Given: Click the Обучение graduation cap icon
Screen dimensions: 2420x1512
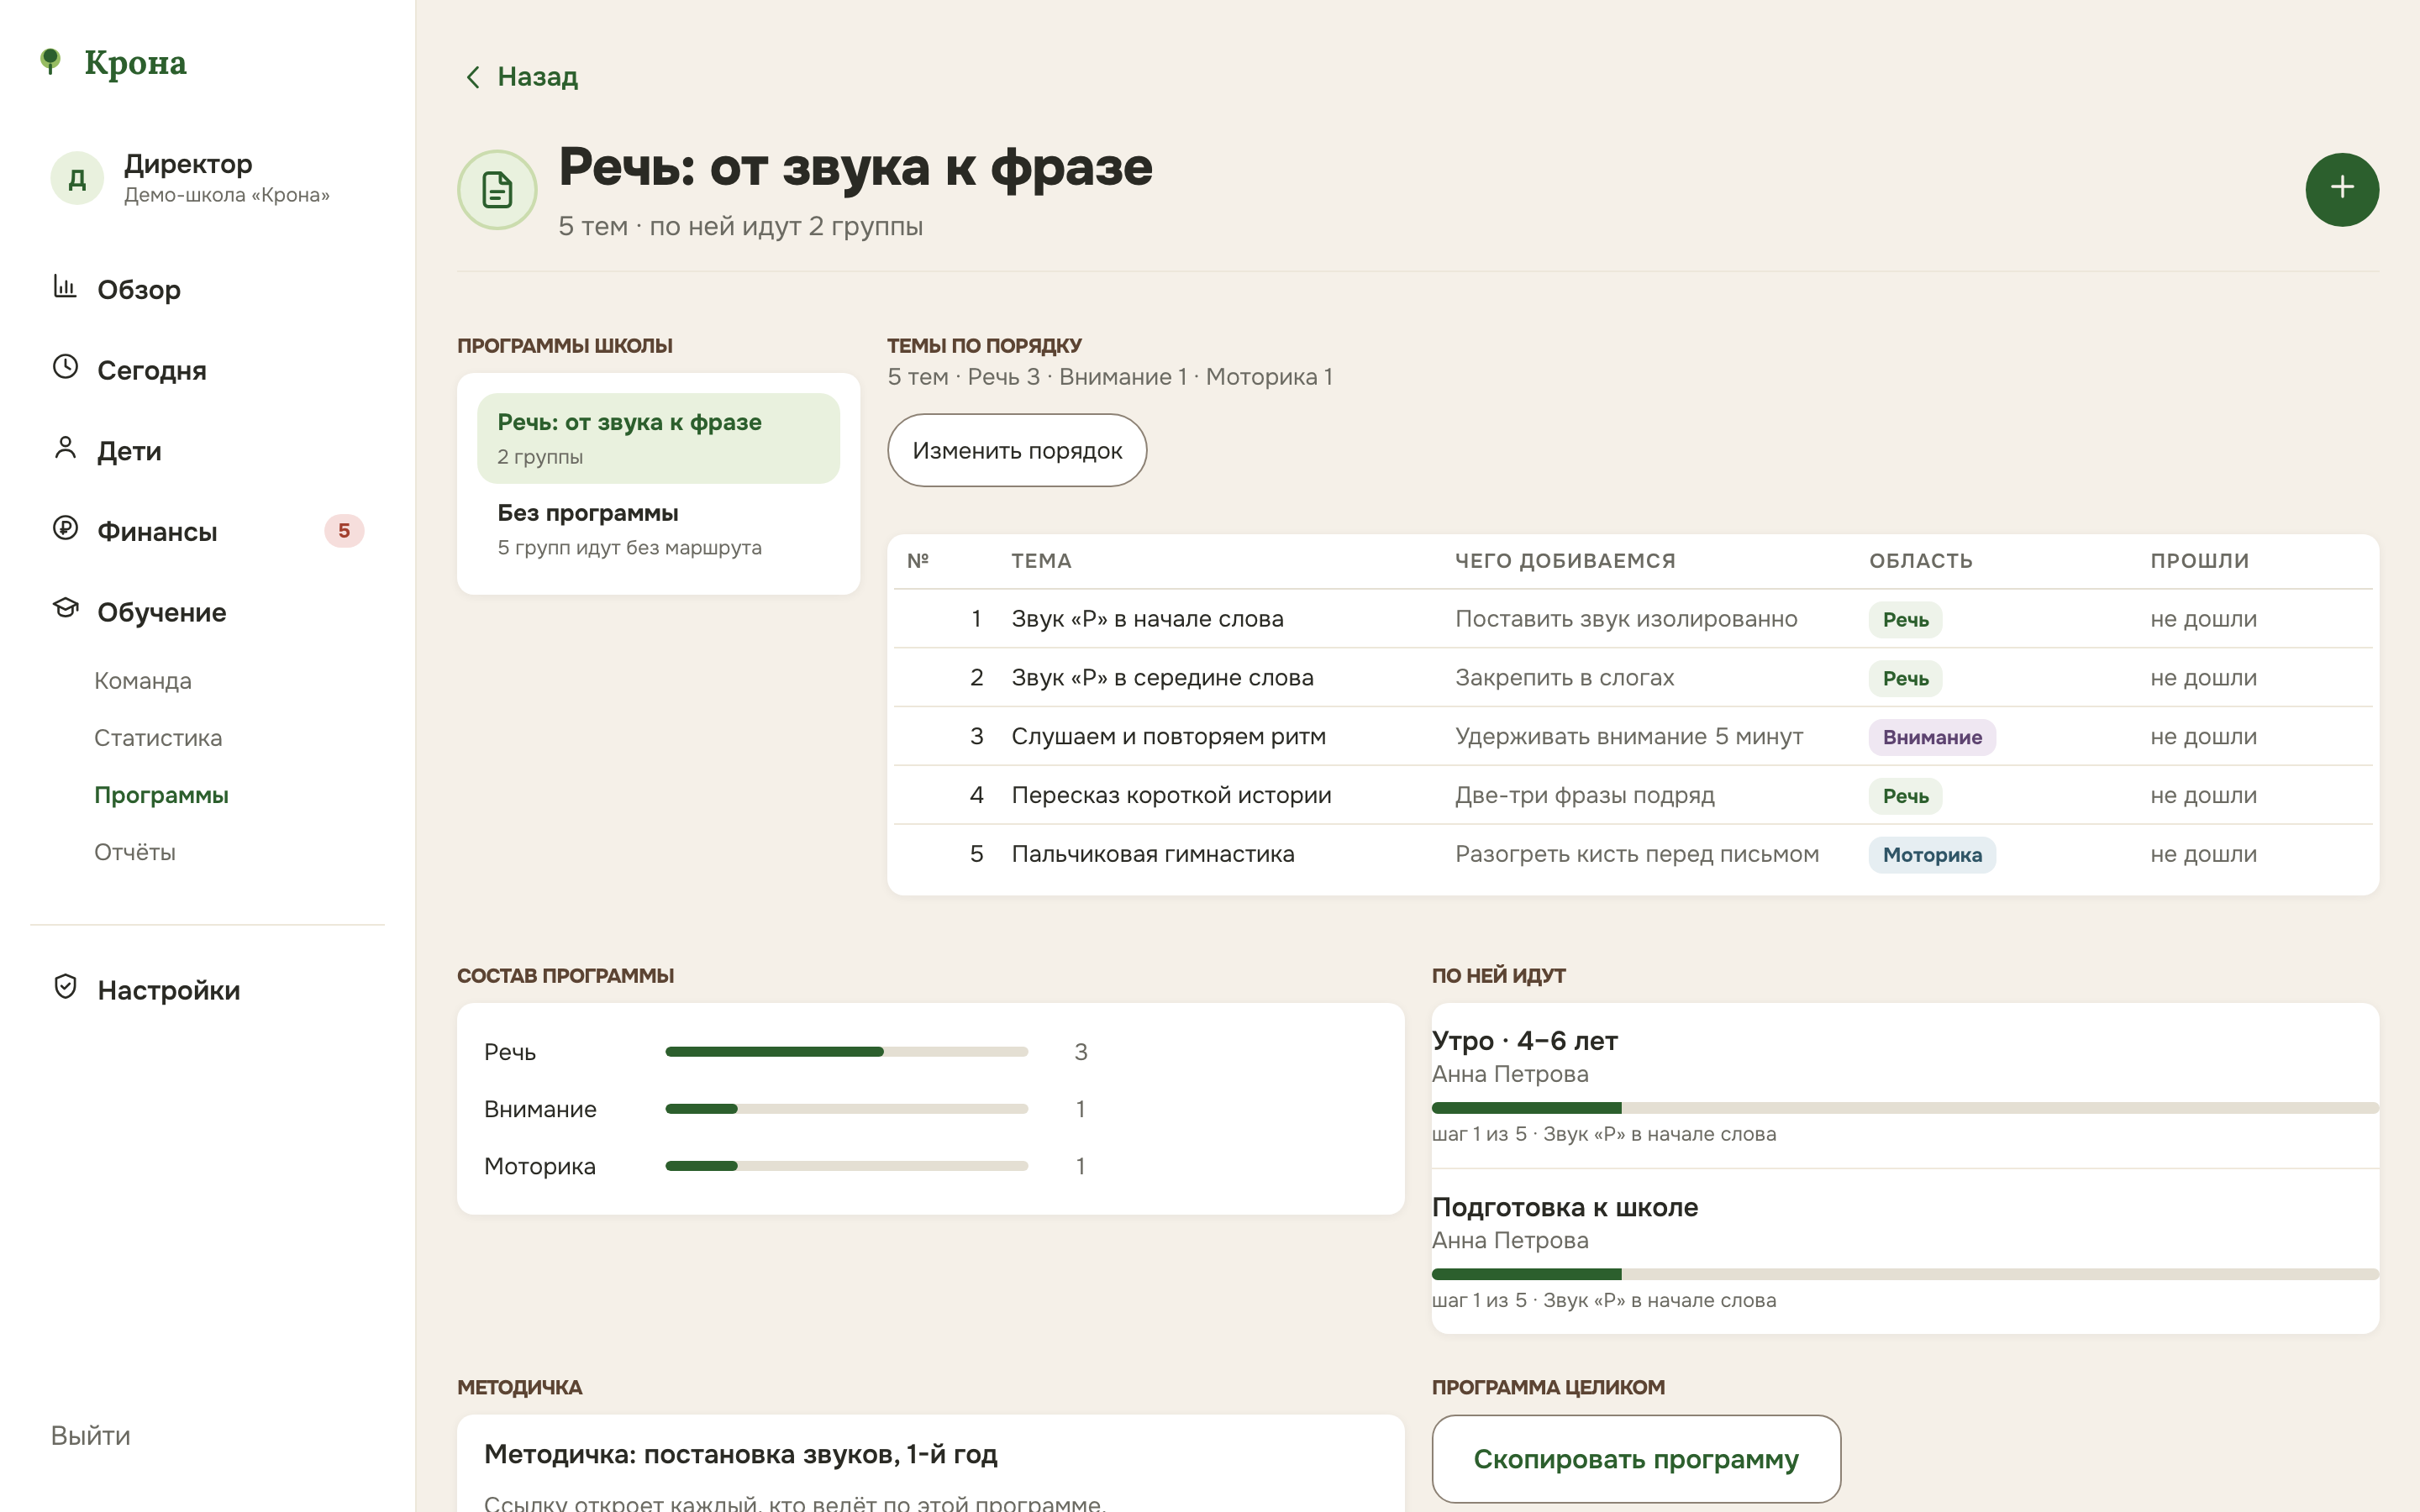Looking at the screenshot, I should point(65,608).
